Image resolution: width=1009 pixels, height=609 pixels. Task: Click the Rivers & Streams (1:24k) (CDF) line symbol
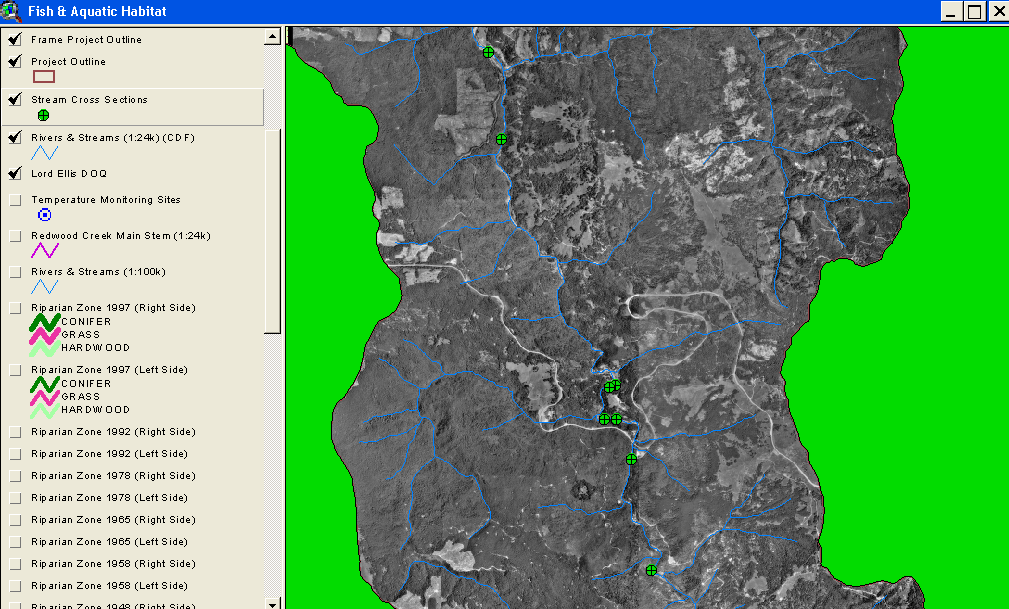[x=44, y=153]
